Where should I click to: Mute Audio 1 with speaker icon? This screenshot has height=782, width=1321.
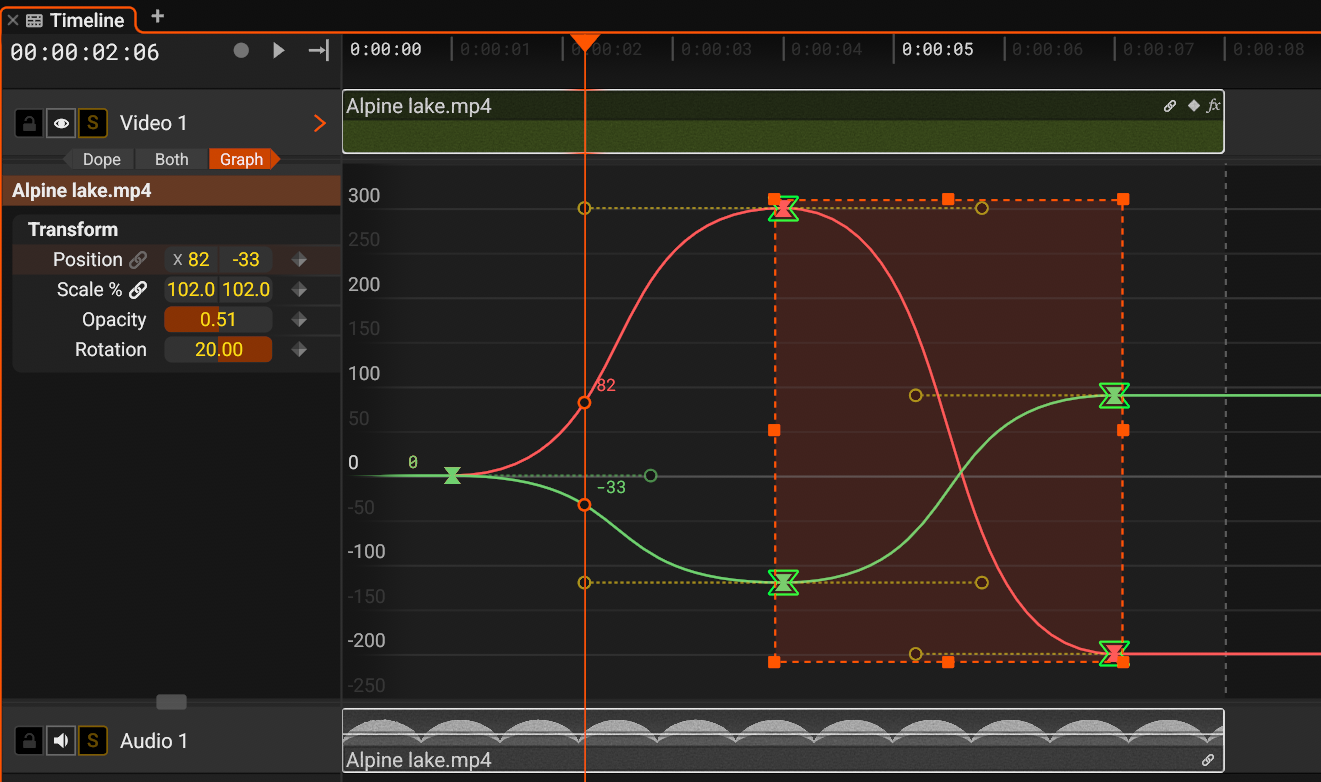coord(62,741)
